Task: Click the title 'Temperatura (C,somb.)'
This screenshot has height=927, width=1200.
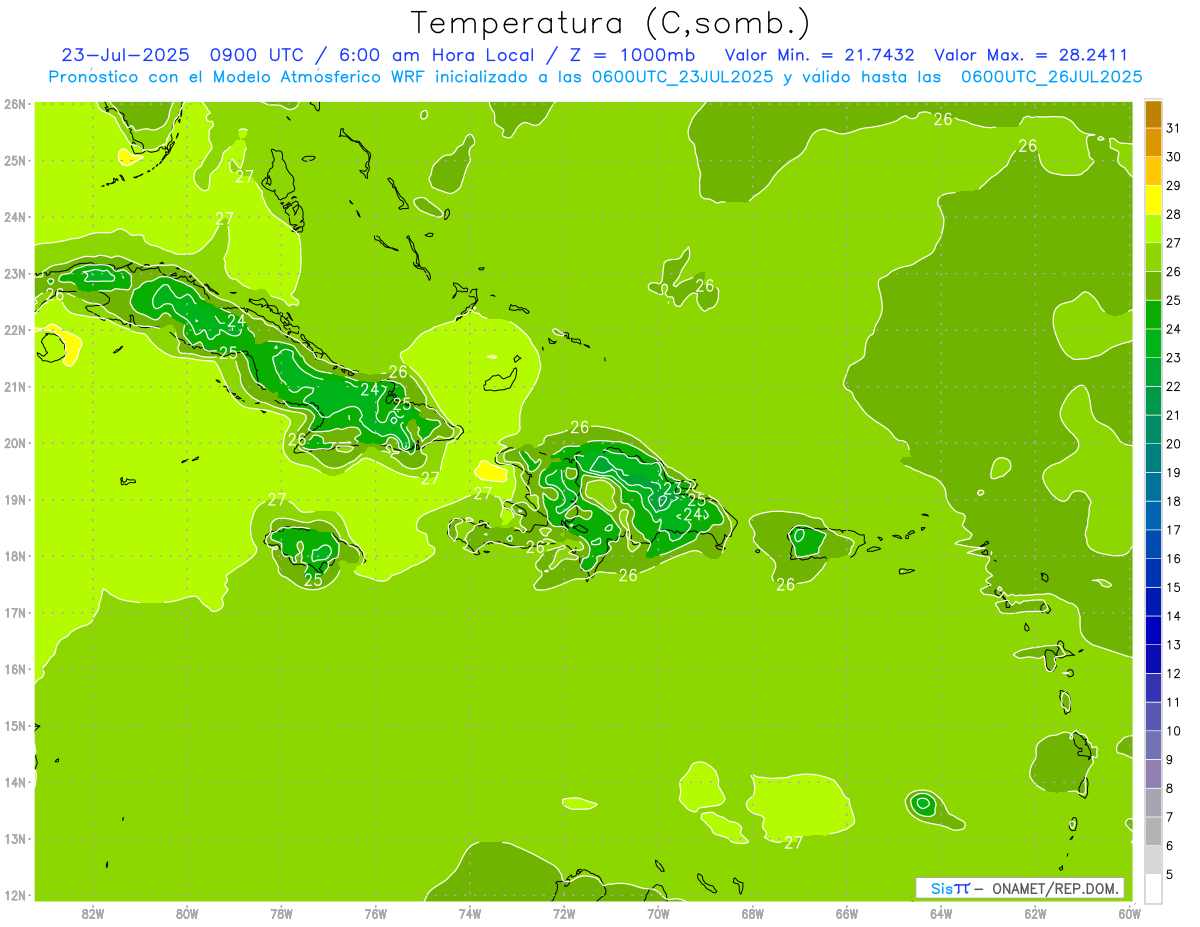Action: pos(611,23)
